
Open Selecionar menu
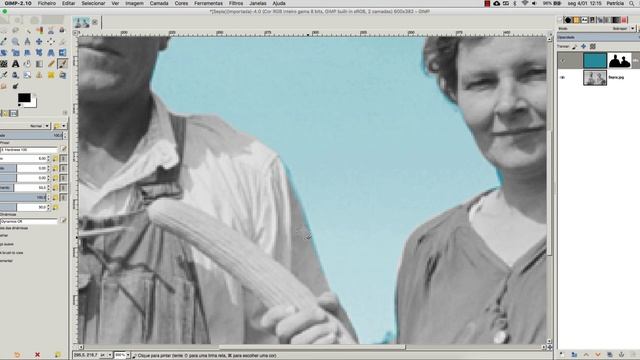point(93,3)
